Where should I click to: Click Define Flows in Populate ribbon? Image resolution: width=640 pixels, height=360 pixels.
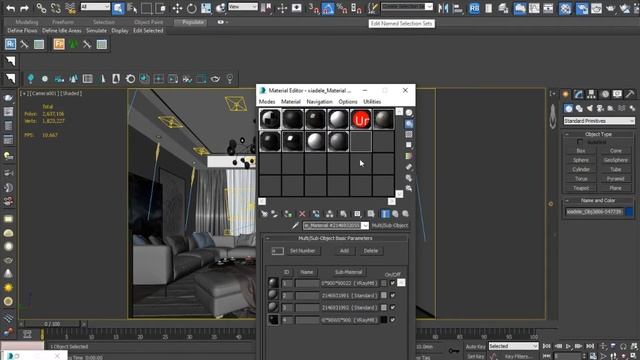click(x=22, y=31)
